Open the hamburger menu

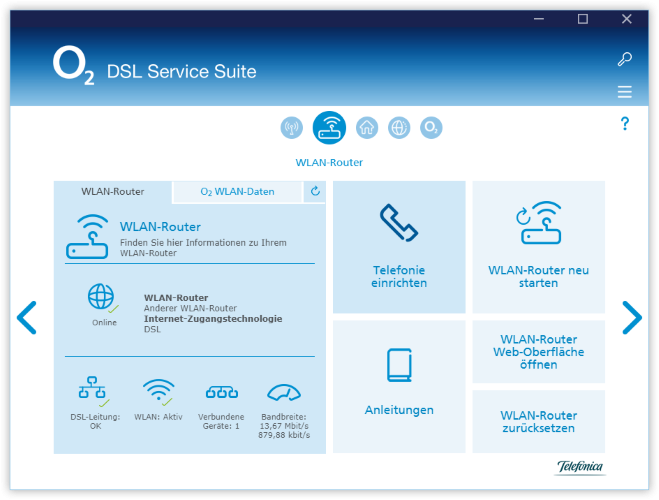tap(625, 92)
